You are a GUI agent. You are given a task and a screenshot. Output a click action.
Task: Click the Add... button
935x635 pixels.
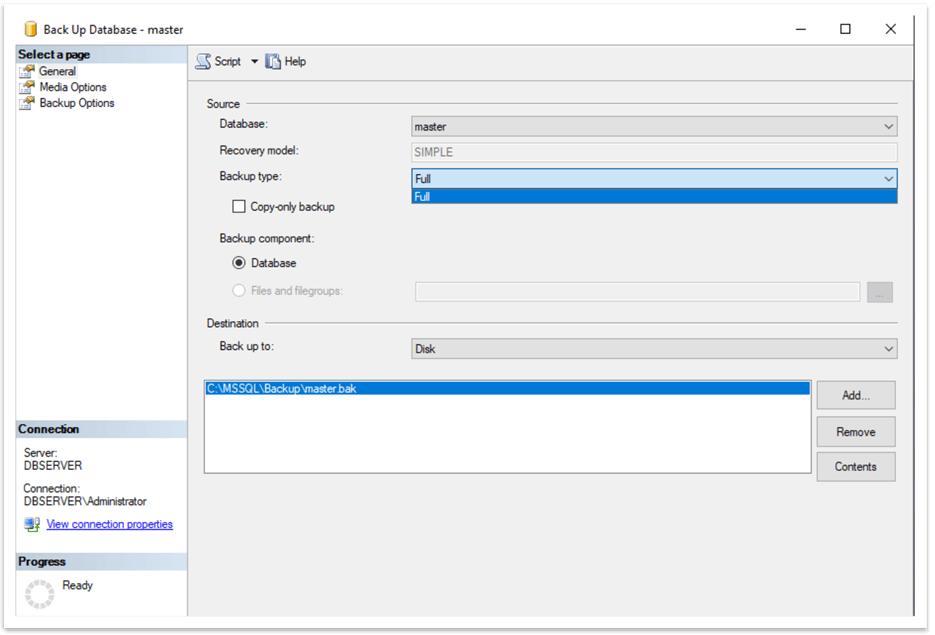point(855,396)
